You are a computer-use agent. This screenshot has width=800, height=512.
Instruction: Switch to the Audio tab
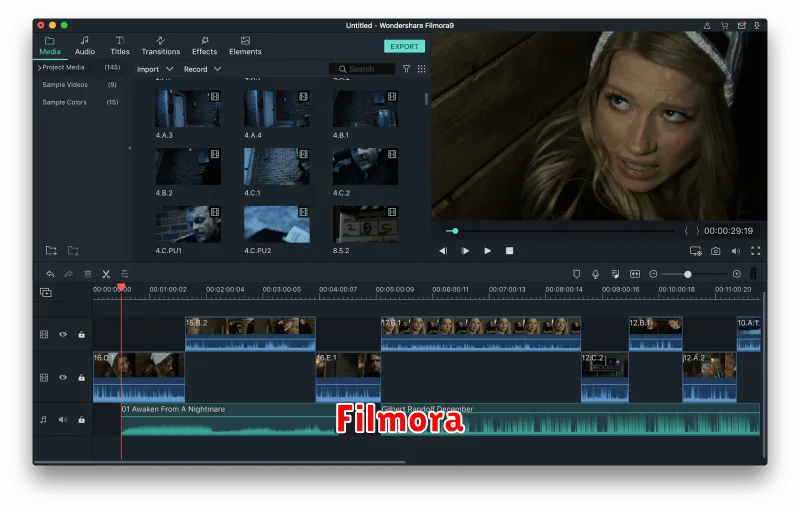pyautogui.click(x=85, y=46)
